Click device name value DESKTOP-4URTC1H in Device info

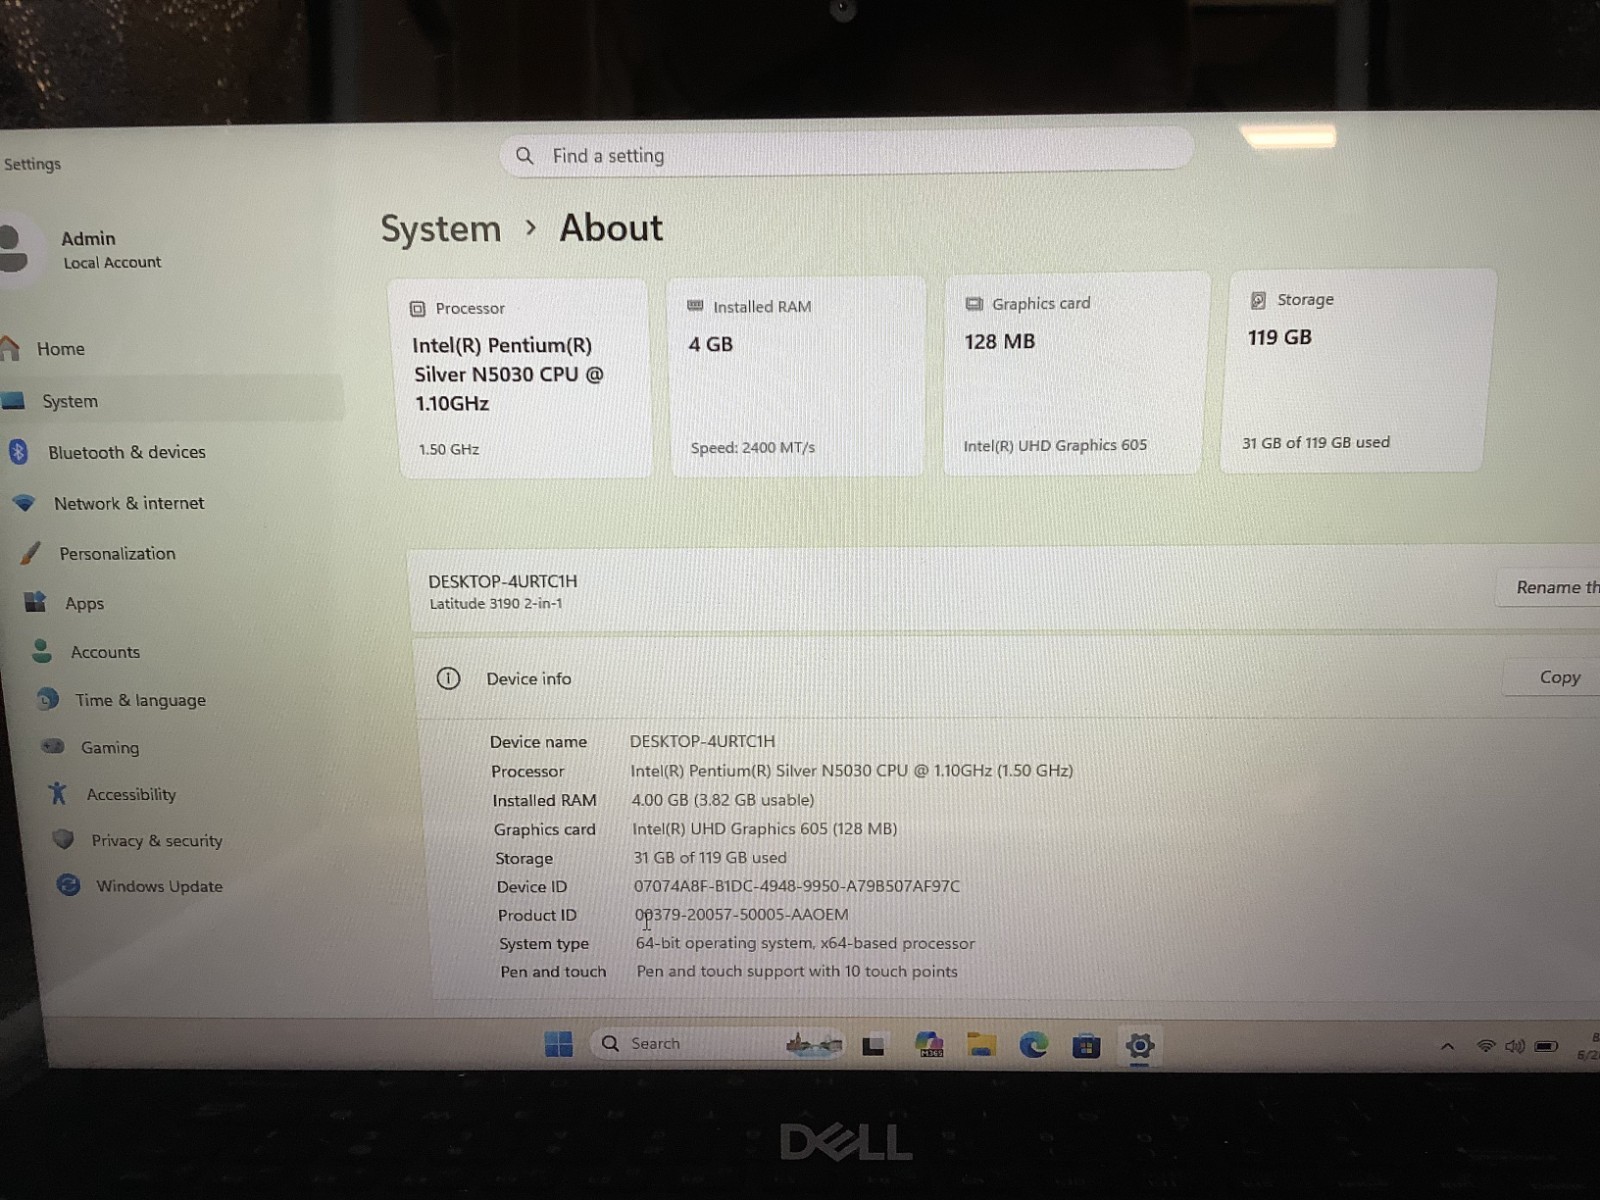pyautogui.click(x=702, y=741)
